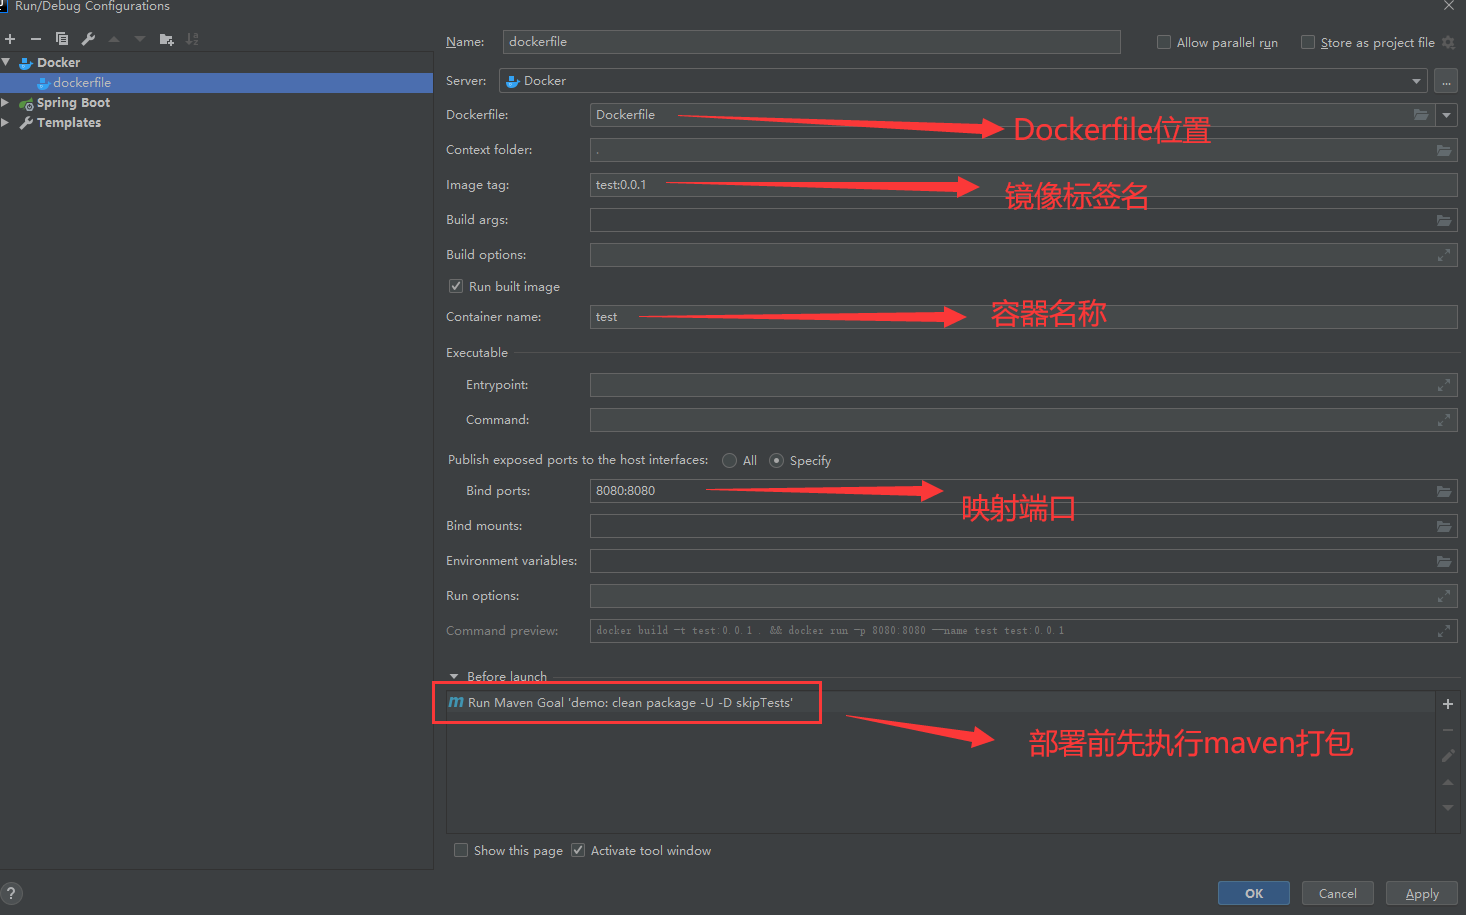Image resolution: width=1466 pixels, height=915 pixels.
Task: Enable Allow parallel run checkbox
Action: (1164, 42)
